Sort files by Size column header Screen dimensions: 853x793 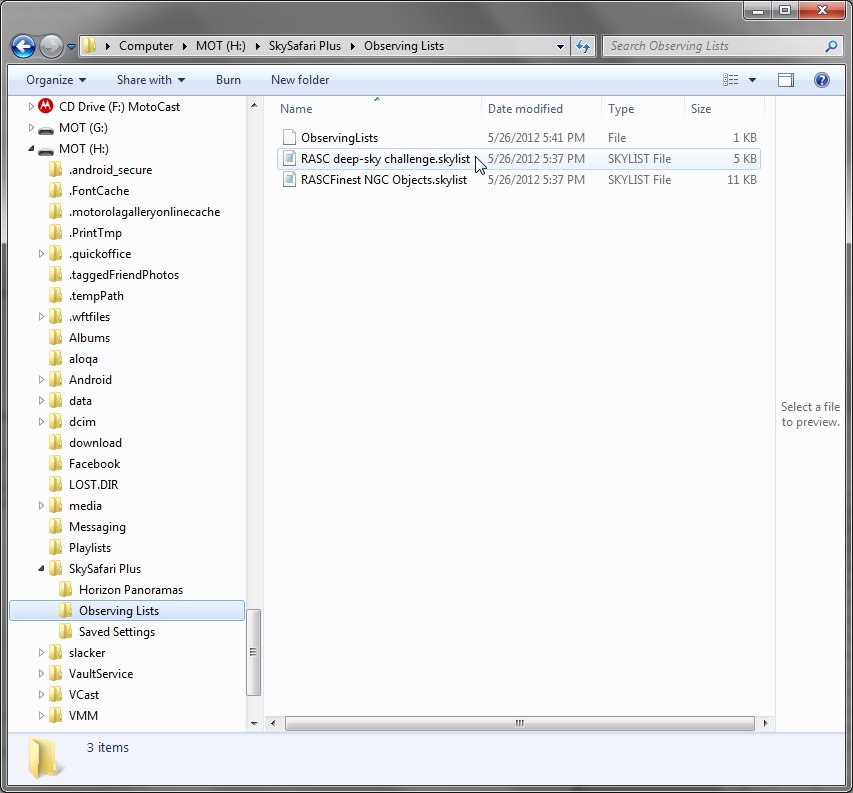point(701,109)
